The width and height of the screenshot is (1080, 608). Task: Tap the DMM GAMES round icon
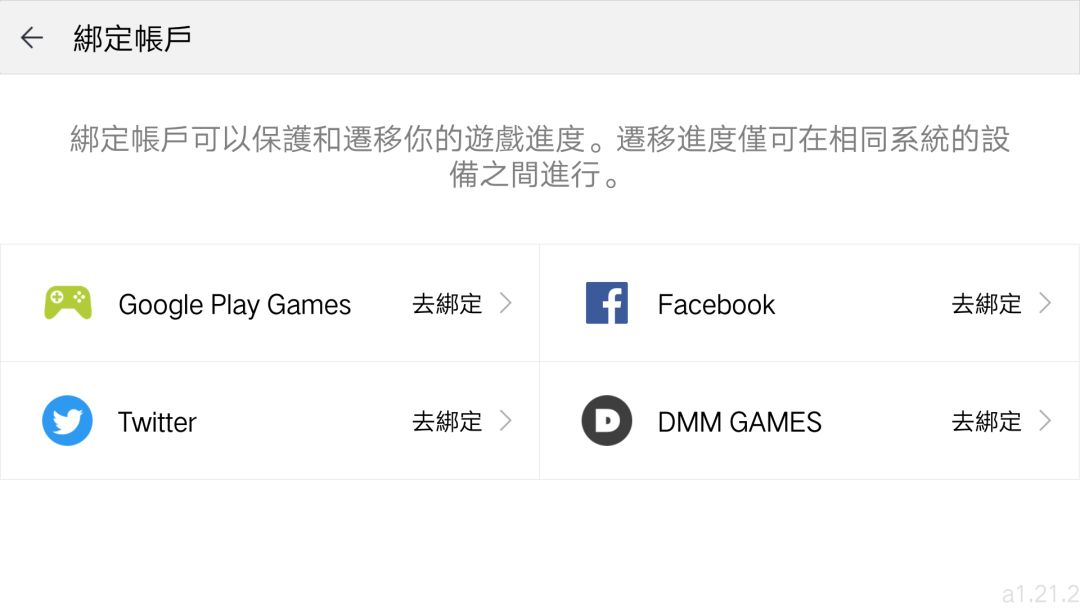pos(607,421)
